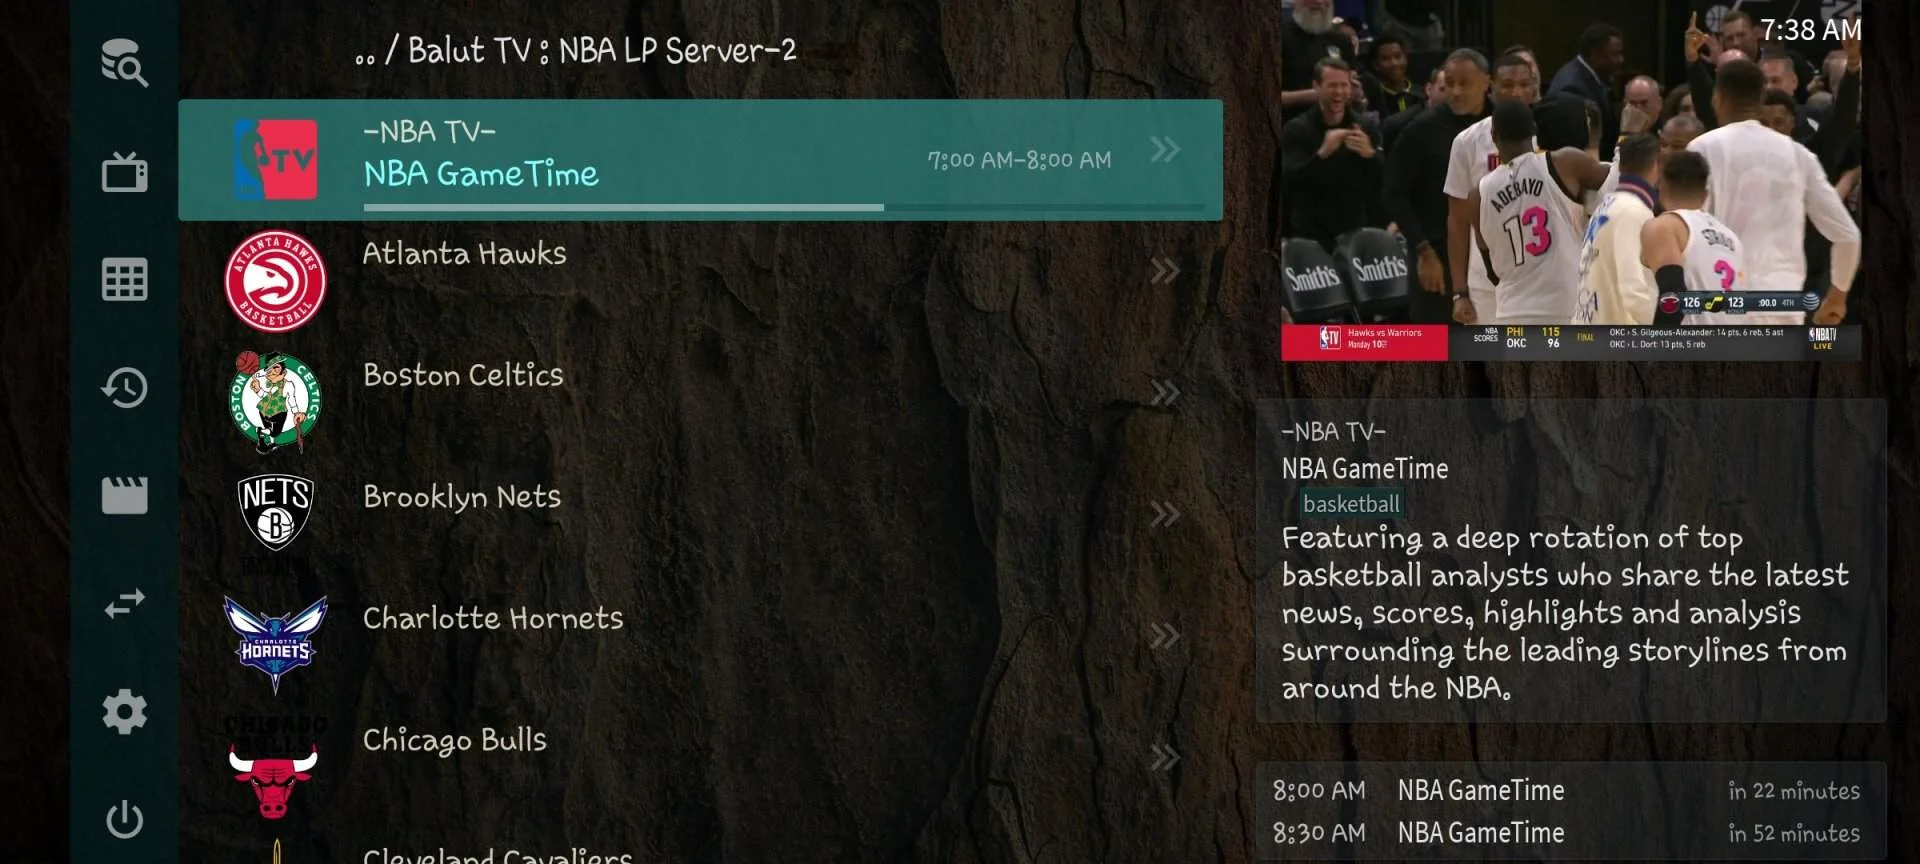Click the 7:38 AM clock display
This screenshot has height=864, width=1920.
pyautogui.click(x=1811, y=30)
